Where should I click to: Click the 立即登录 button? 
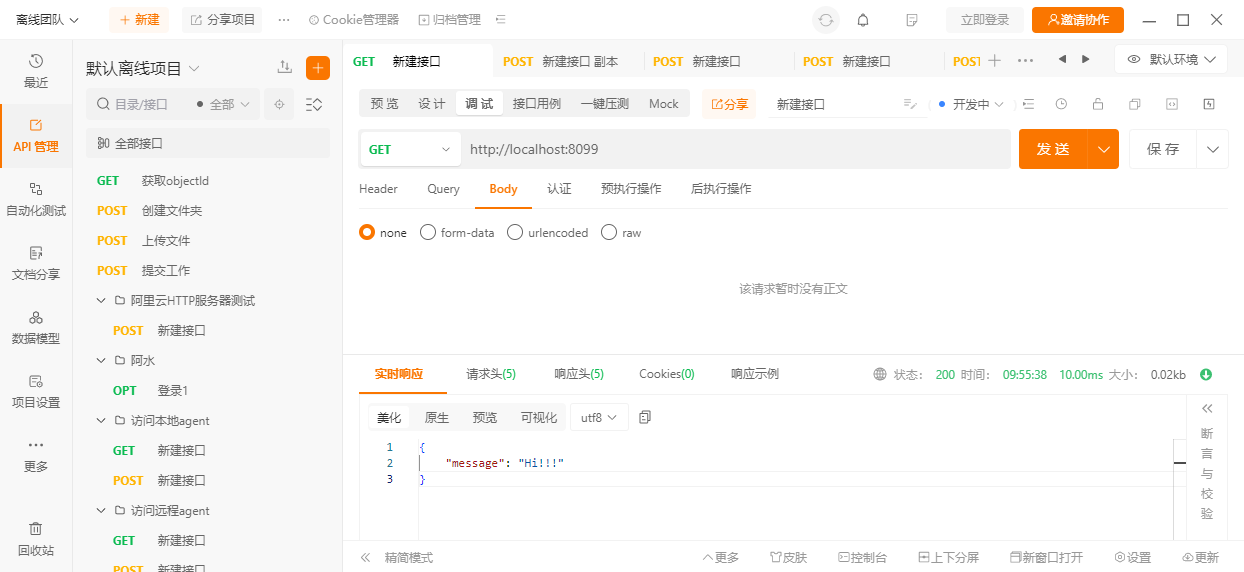(985, 20)
